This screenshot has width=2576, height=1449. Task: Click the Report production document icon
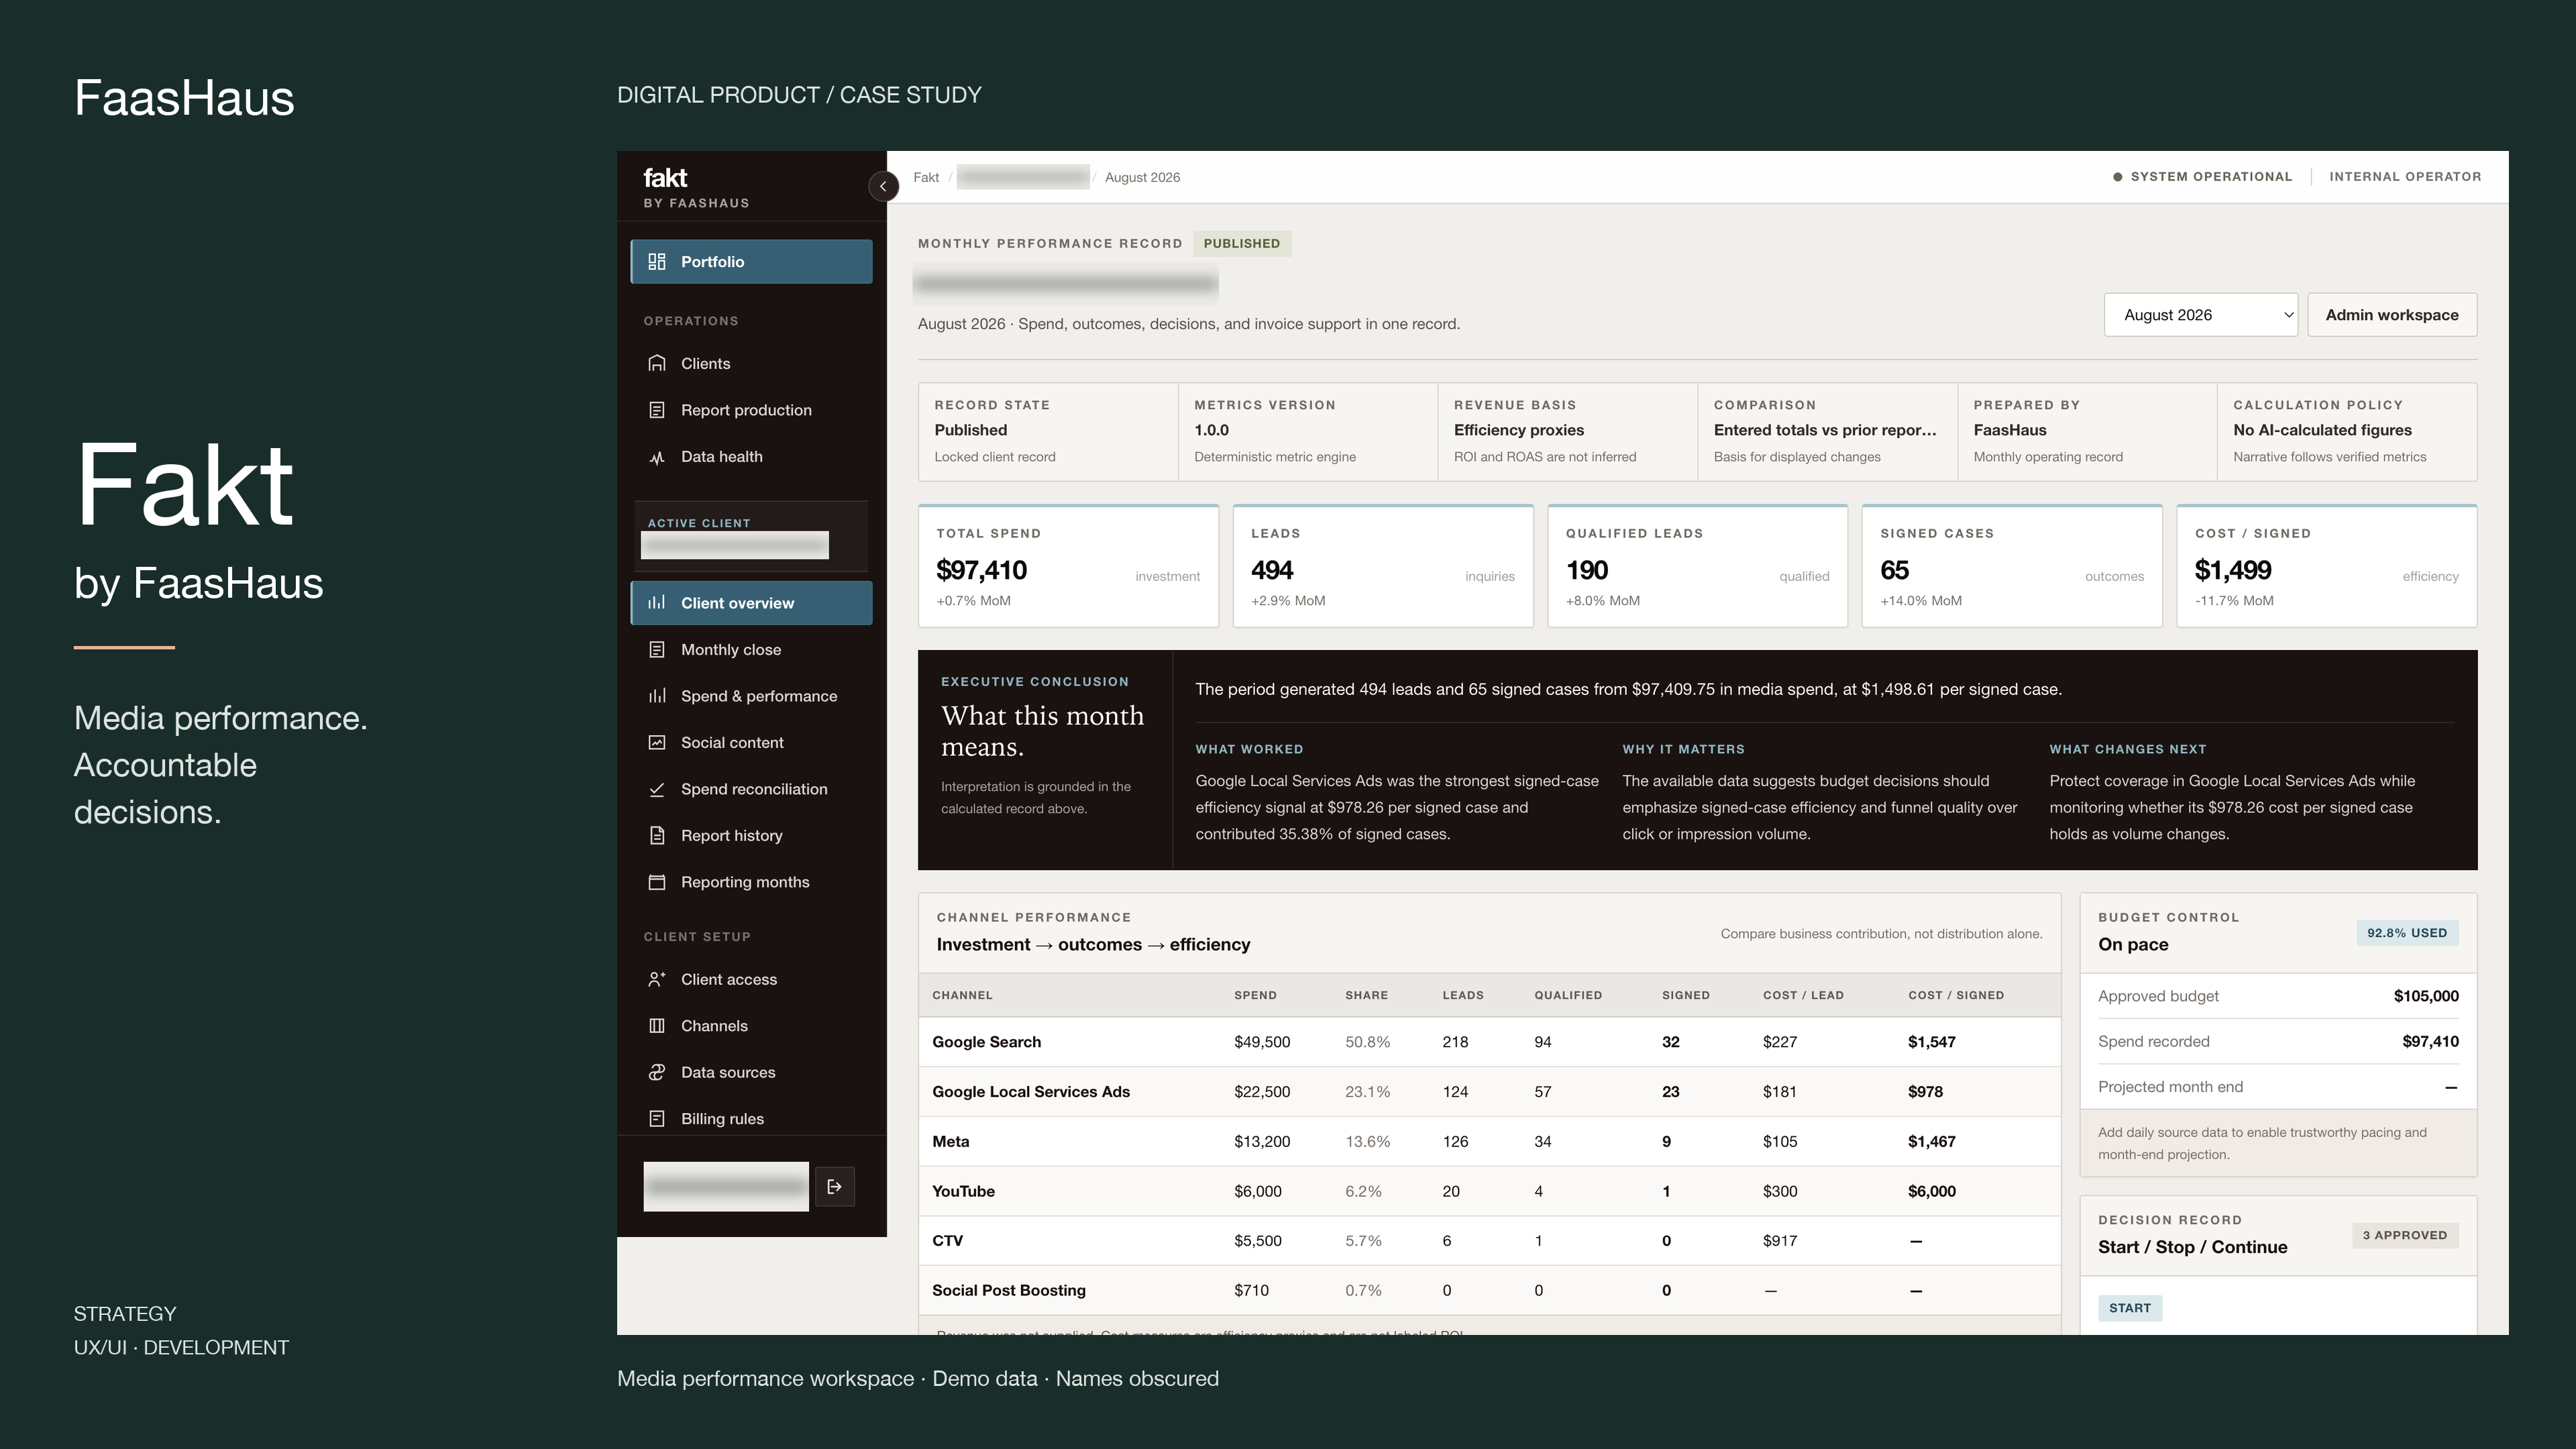pyautogui.click(x=657, y=410)
